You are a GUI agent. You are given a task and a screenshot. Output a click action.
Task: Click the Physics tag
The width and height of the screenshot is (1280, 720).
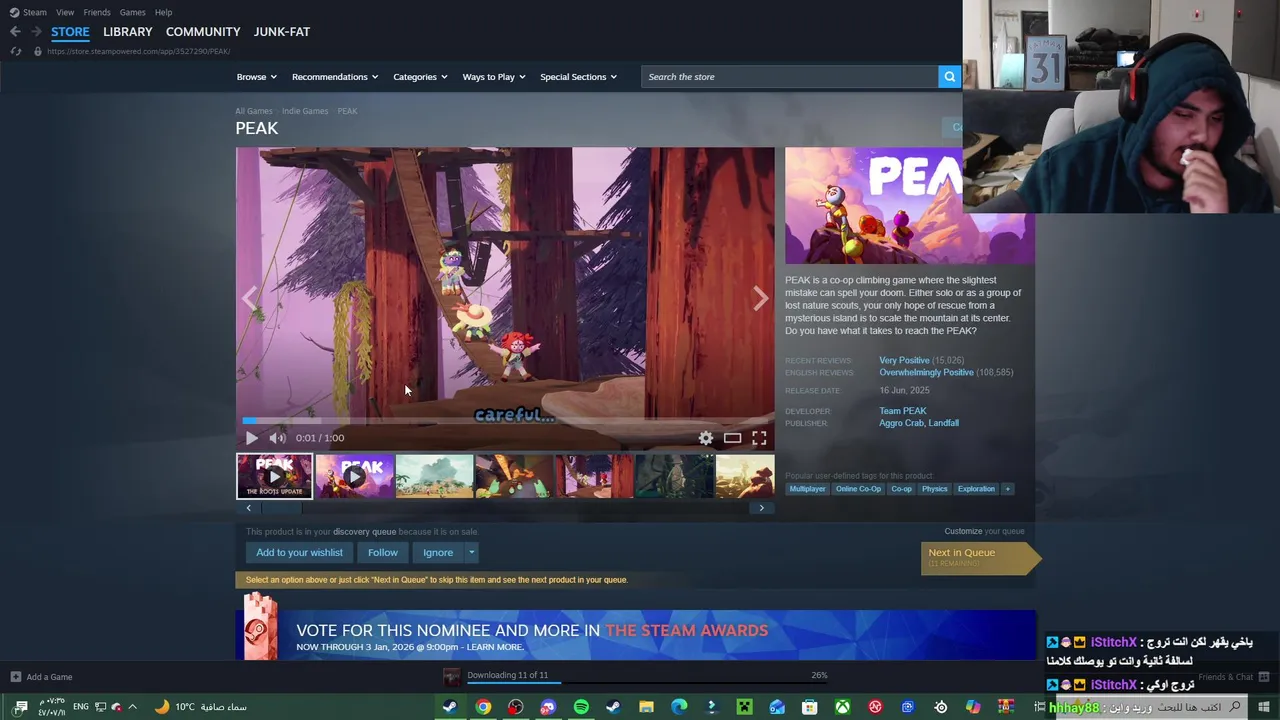click(935, 489)
